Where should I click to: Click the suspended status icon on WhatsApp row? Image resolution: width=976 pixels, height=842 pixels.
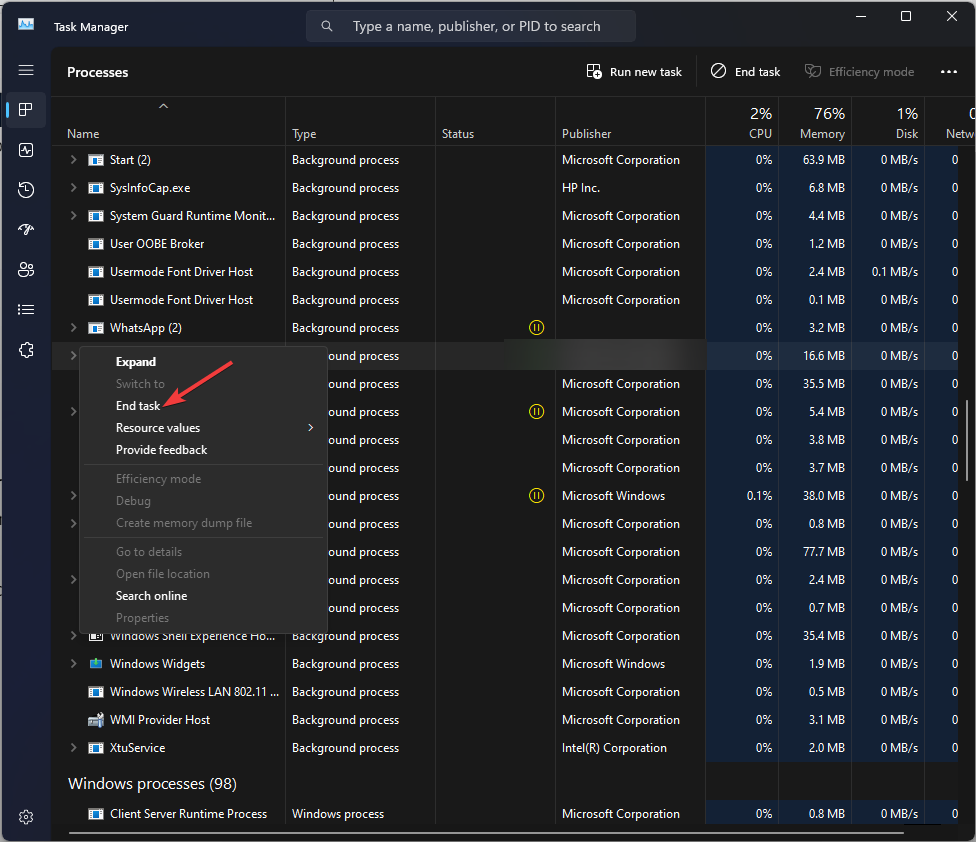click(x=537, y=327)
